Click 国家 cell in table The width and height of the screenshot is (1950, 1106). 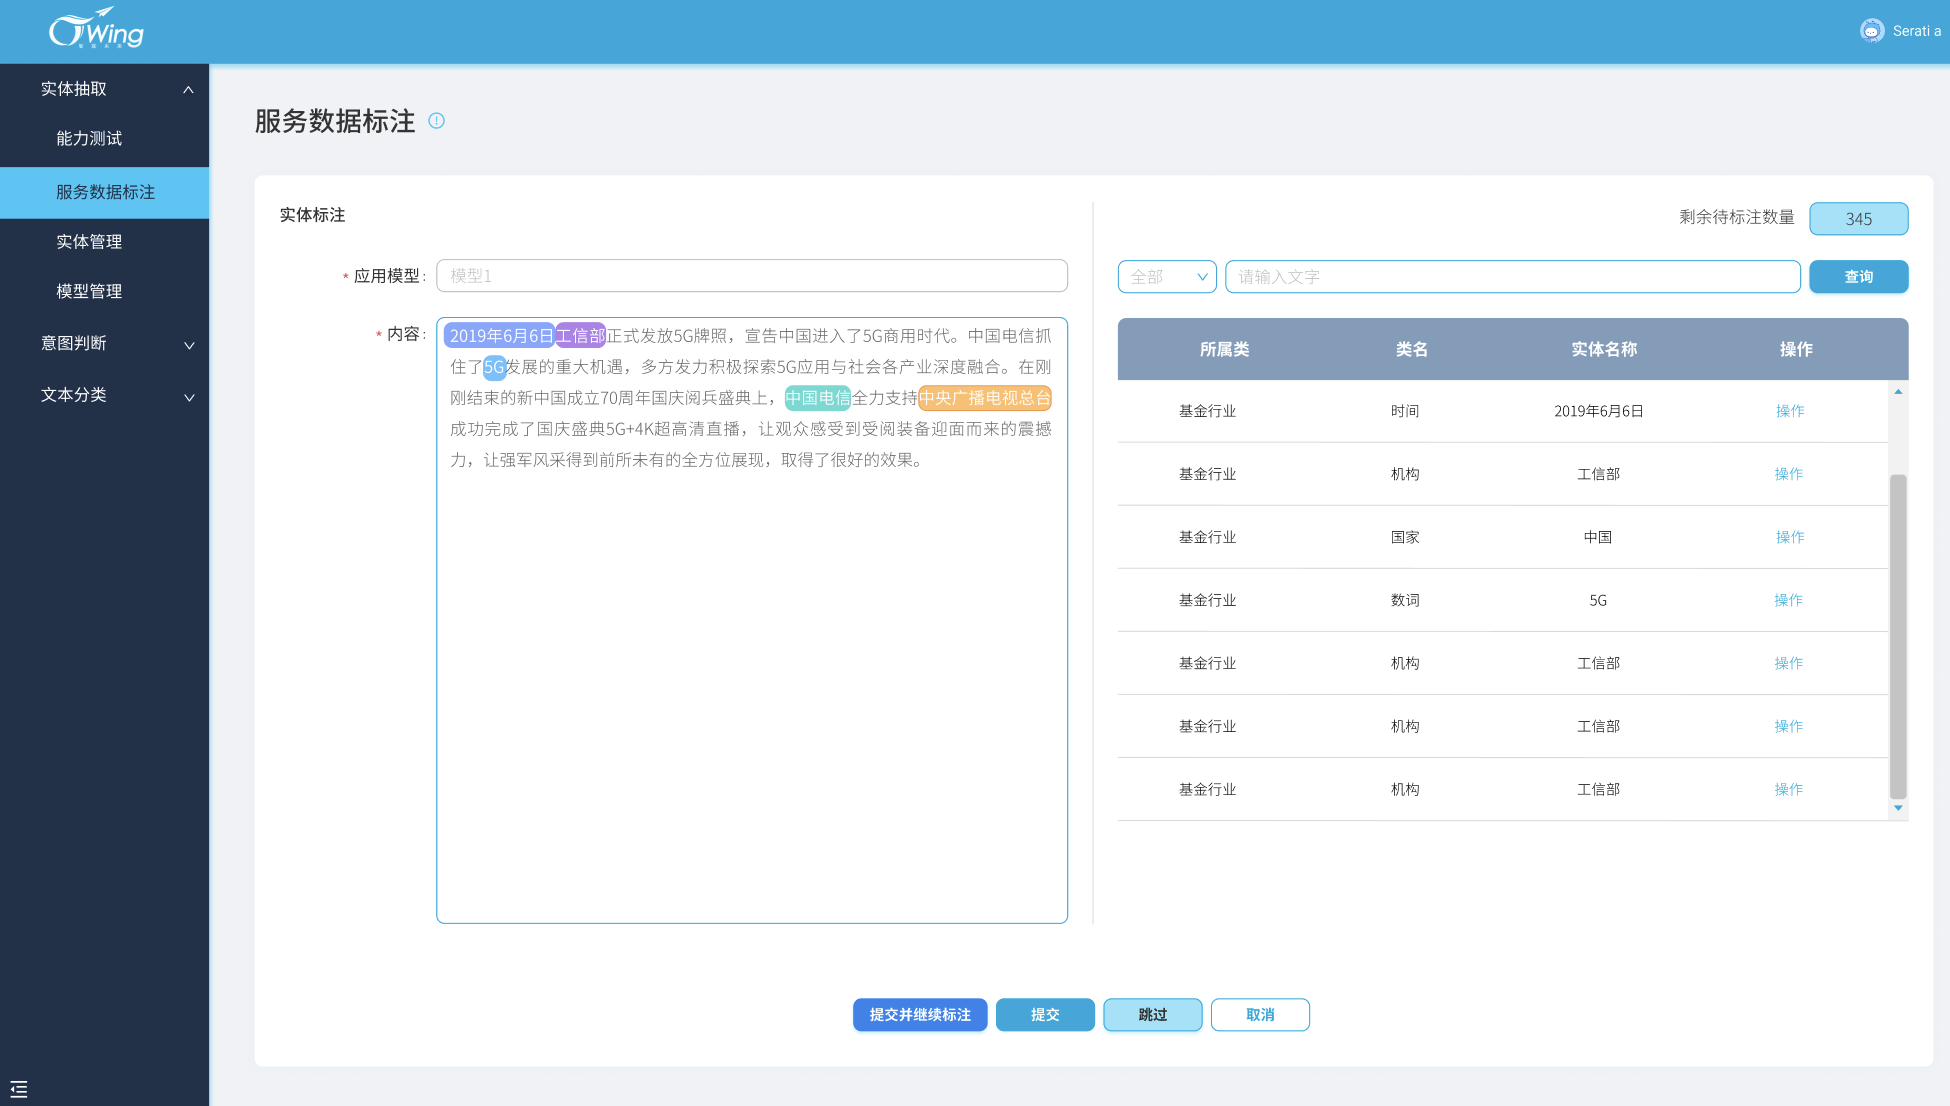tap(1405, 537)
